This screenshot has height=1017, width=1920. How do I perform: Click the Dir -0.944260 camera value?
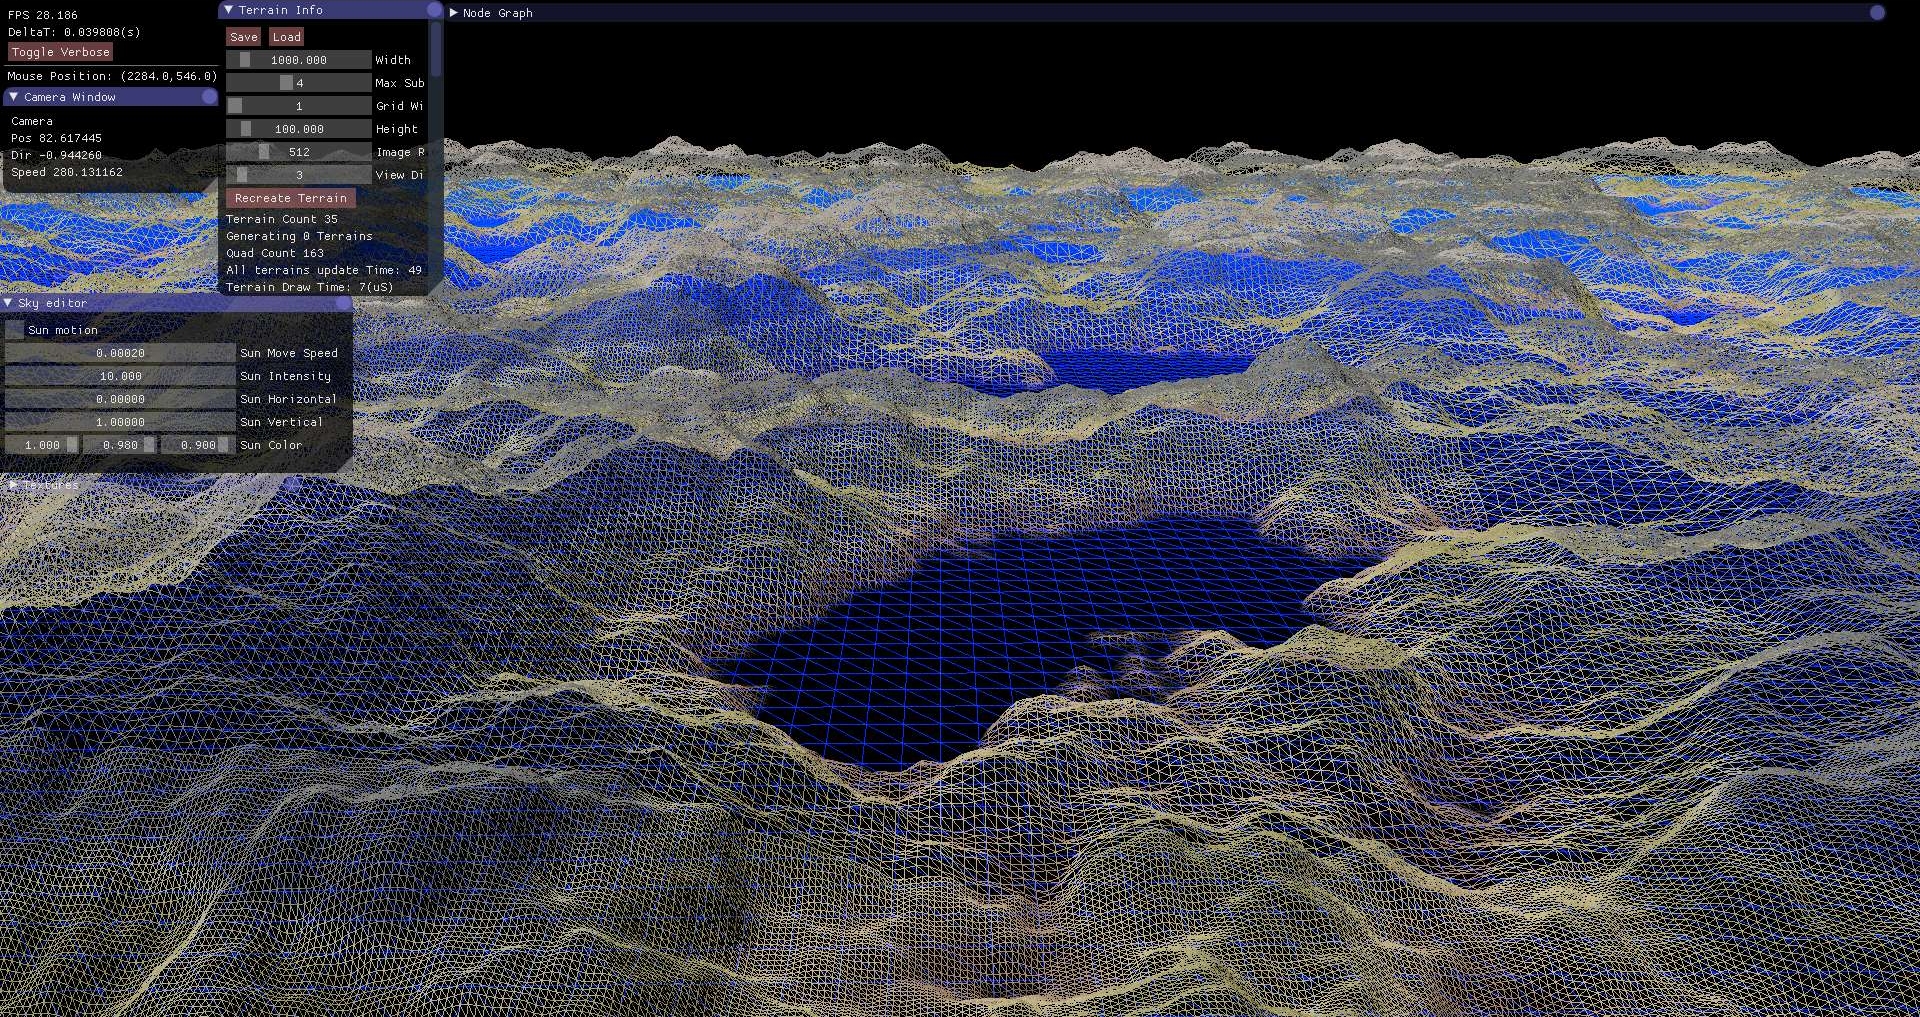click(x=56, y=155)
